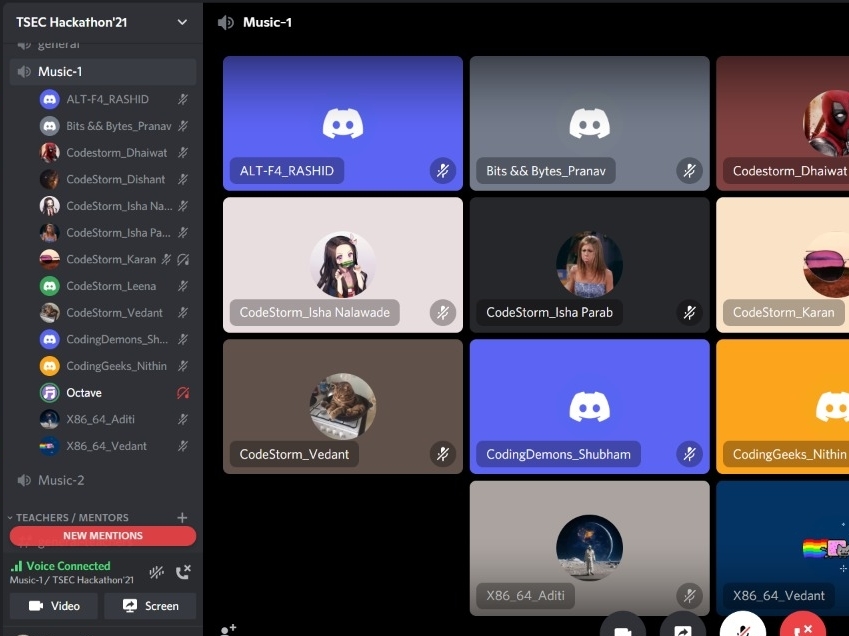Open the TSEC Hackathon'21 server dropdown
This screenshot has height=636, width=849.
(x=181, y=22)
